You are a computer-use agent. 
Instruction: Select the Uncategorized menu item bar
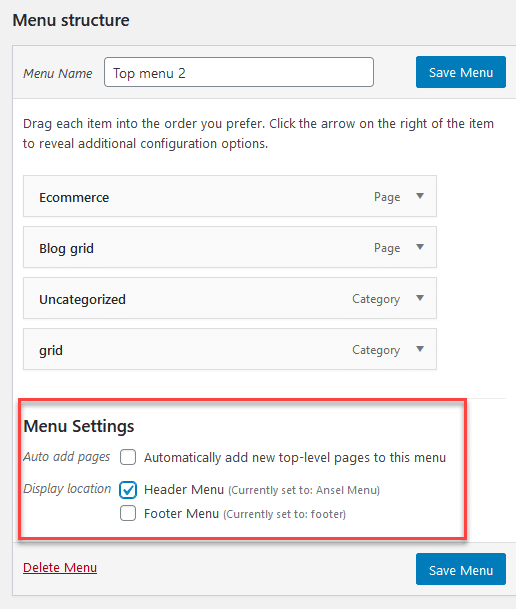(x=230, y=298)
